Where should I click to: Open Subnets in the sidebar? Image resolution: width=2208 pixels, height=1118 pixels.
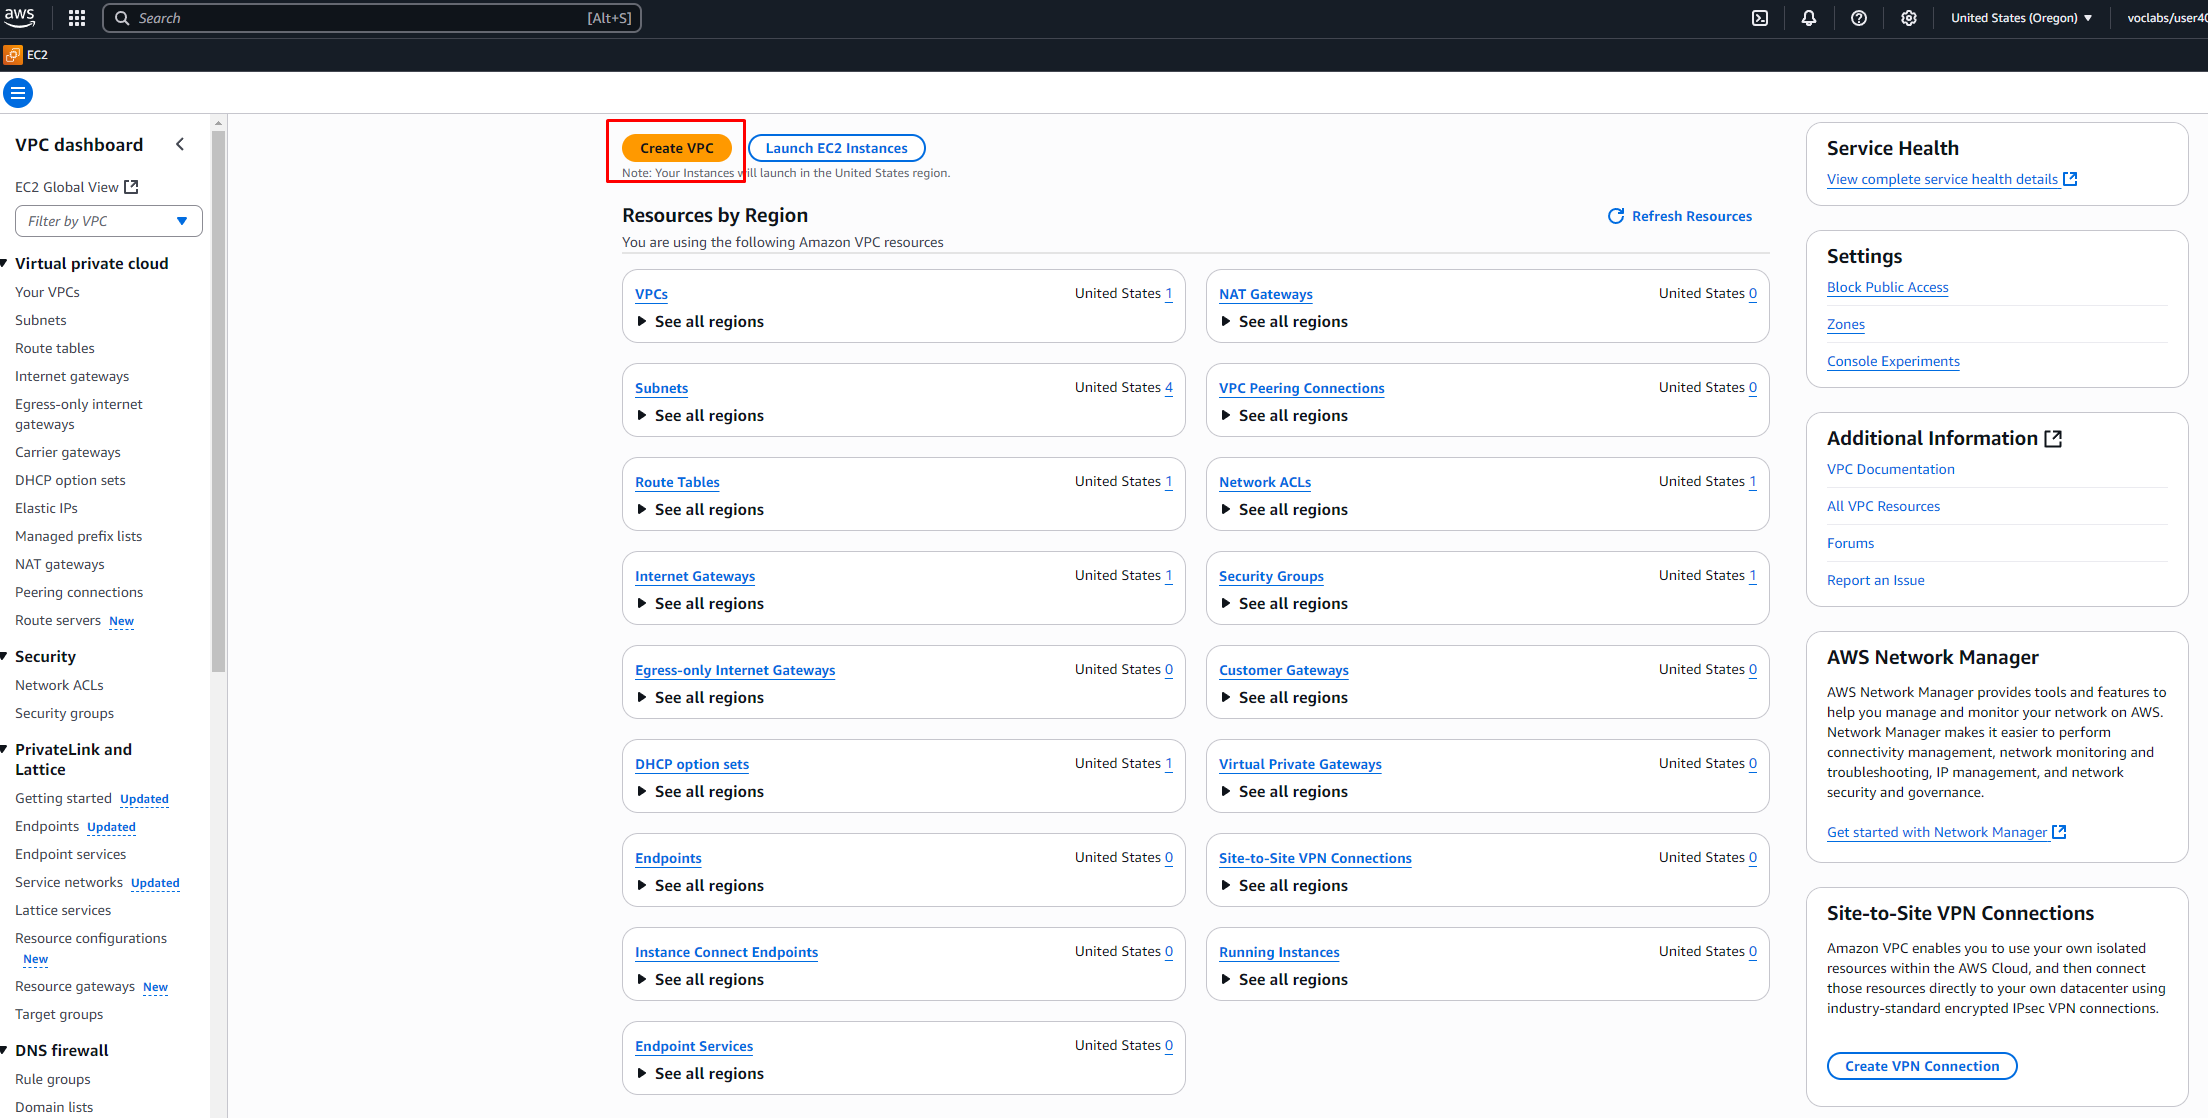[41, 320]
